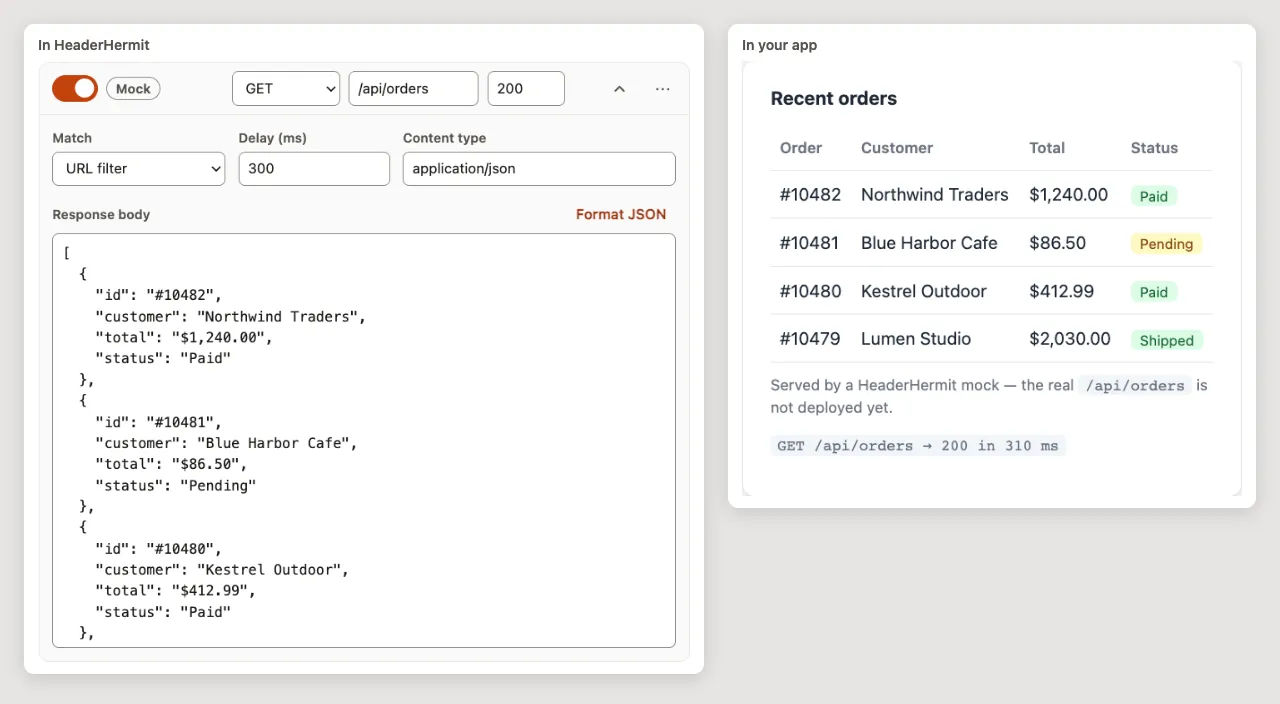Click the /api/orders code snippet in note
1280x704 pixels.
1135,386
